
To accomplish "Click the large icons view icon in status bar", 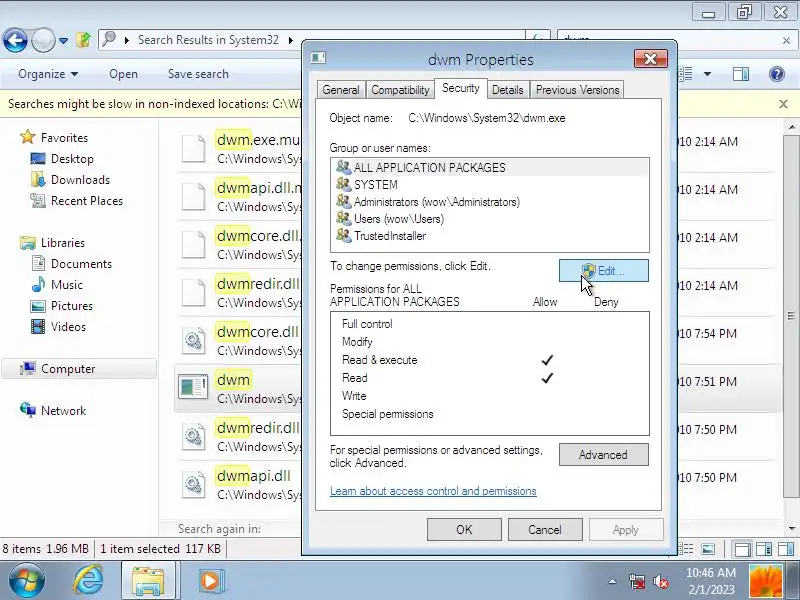I will [x=708, y=549].
